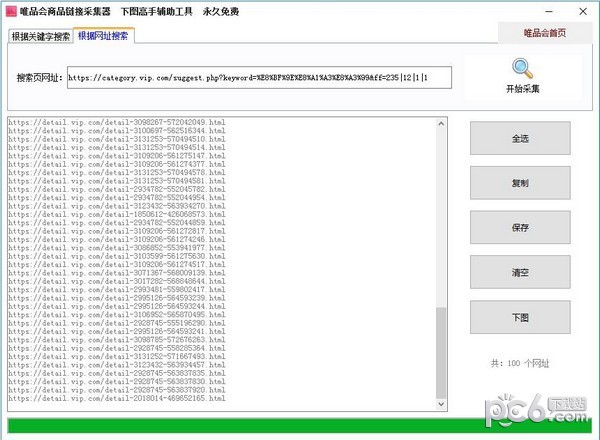Select URL row detail-2928745-563837835.html

click(x=117, y=373)
